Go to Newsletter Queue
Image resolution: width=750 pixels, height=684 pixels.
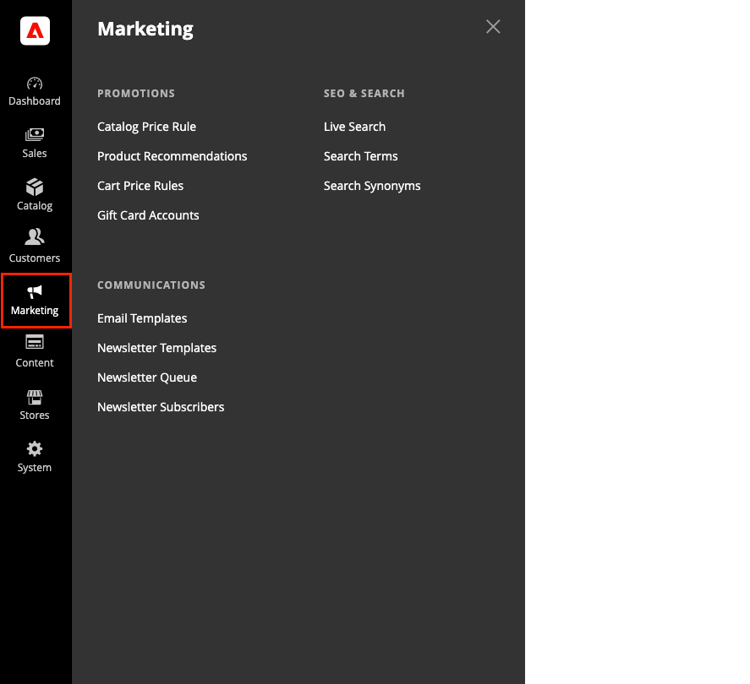pyautogui.click(x=147, y=378)
